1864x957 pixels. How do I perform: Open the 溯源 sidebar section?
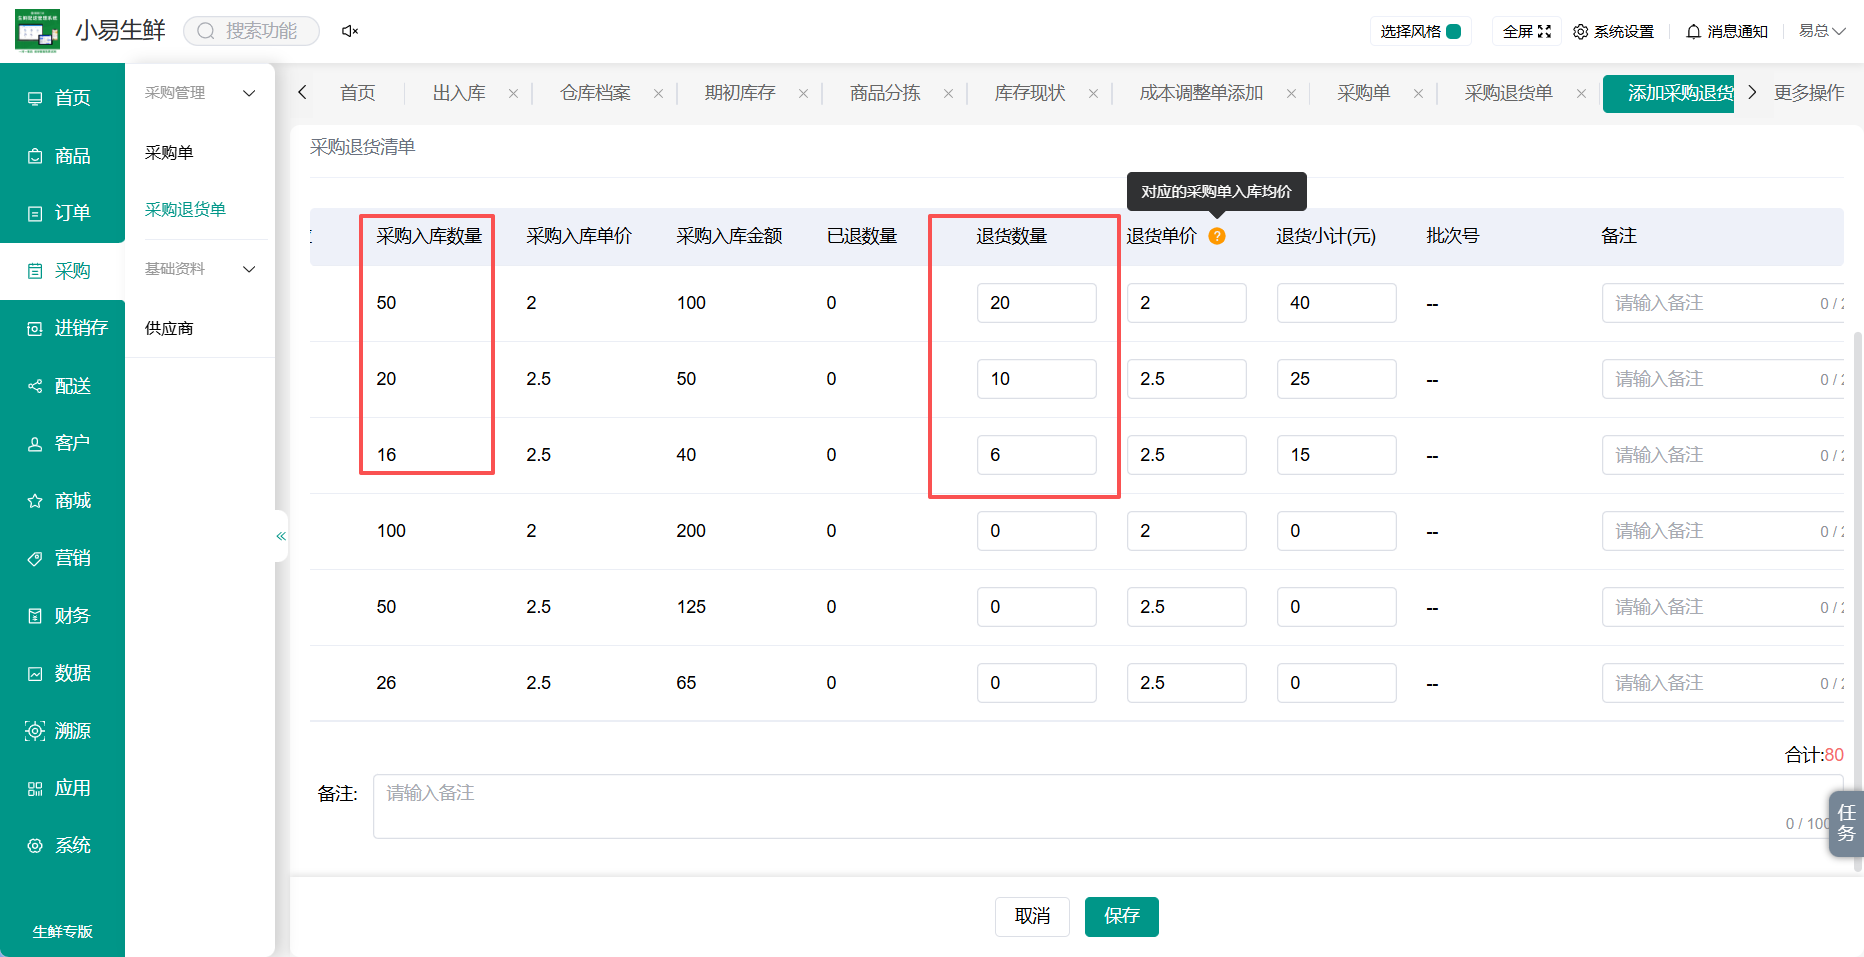62,731
